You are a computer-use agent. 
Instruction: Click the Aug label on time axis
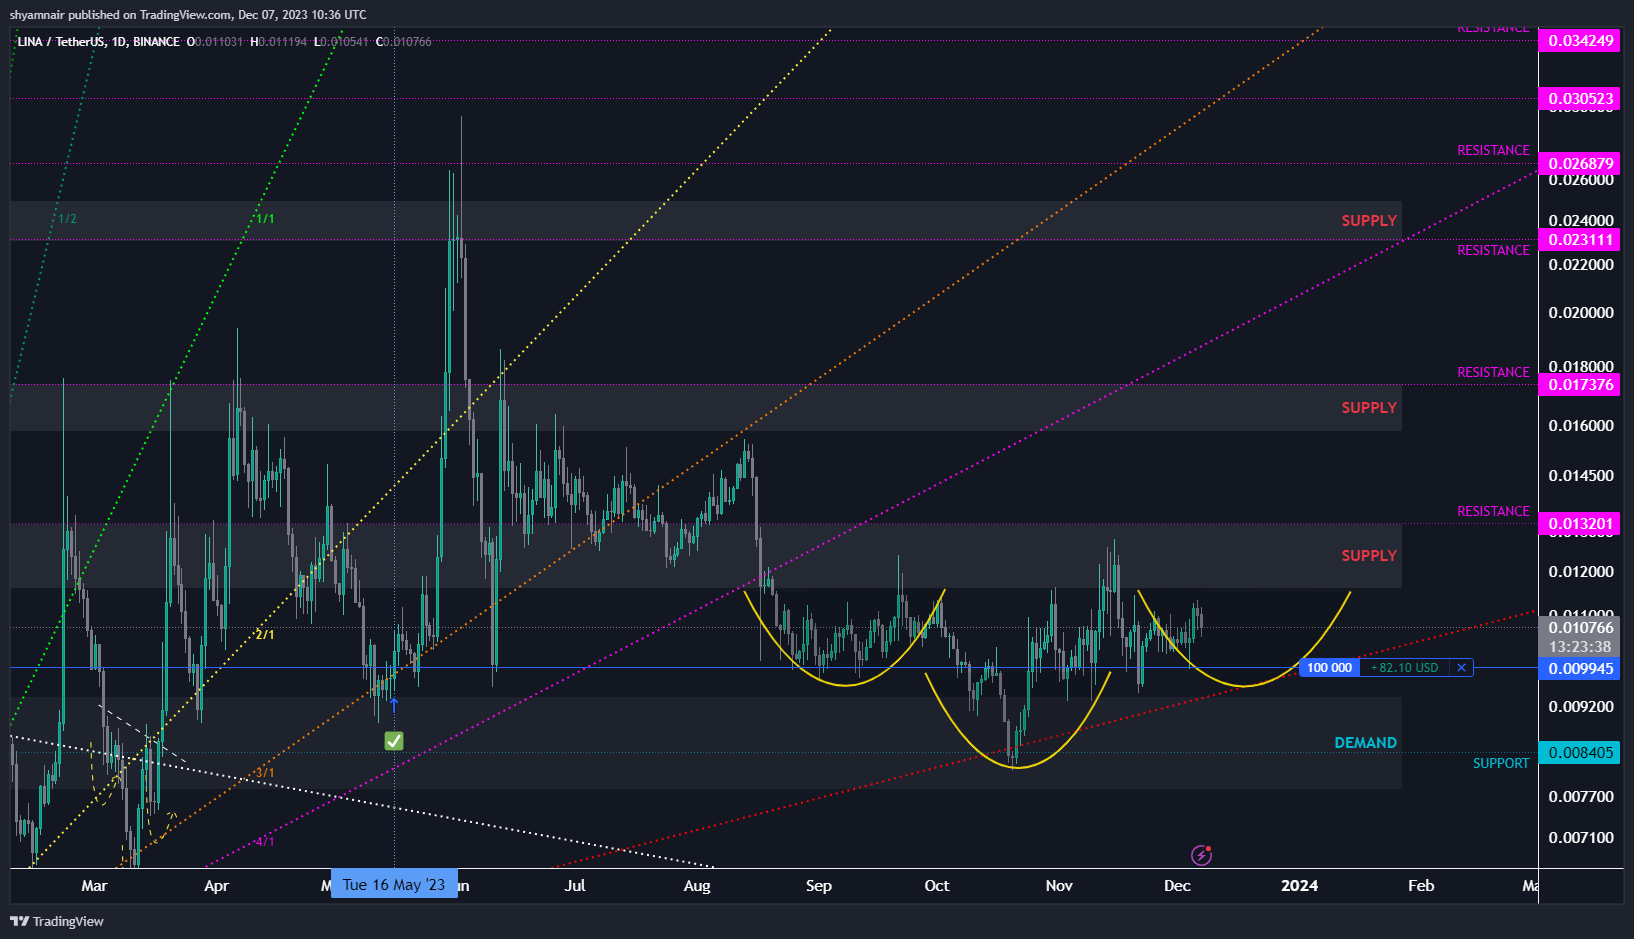tap(697, 886)
